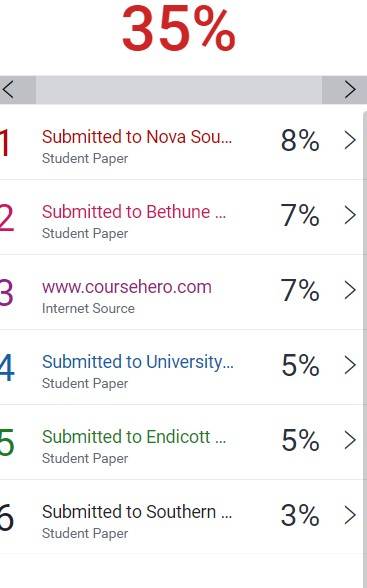The height and width of the screenshot is (588, 367).
Task: Open Submitted to University source
Action: 138,362
